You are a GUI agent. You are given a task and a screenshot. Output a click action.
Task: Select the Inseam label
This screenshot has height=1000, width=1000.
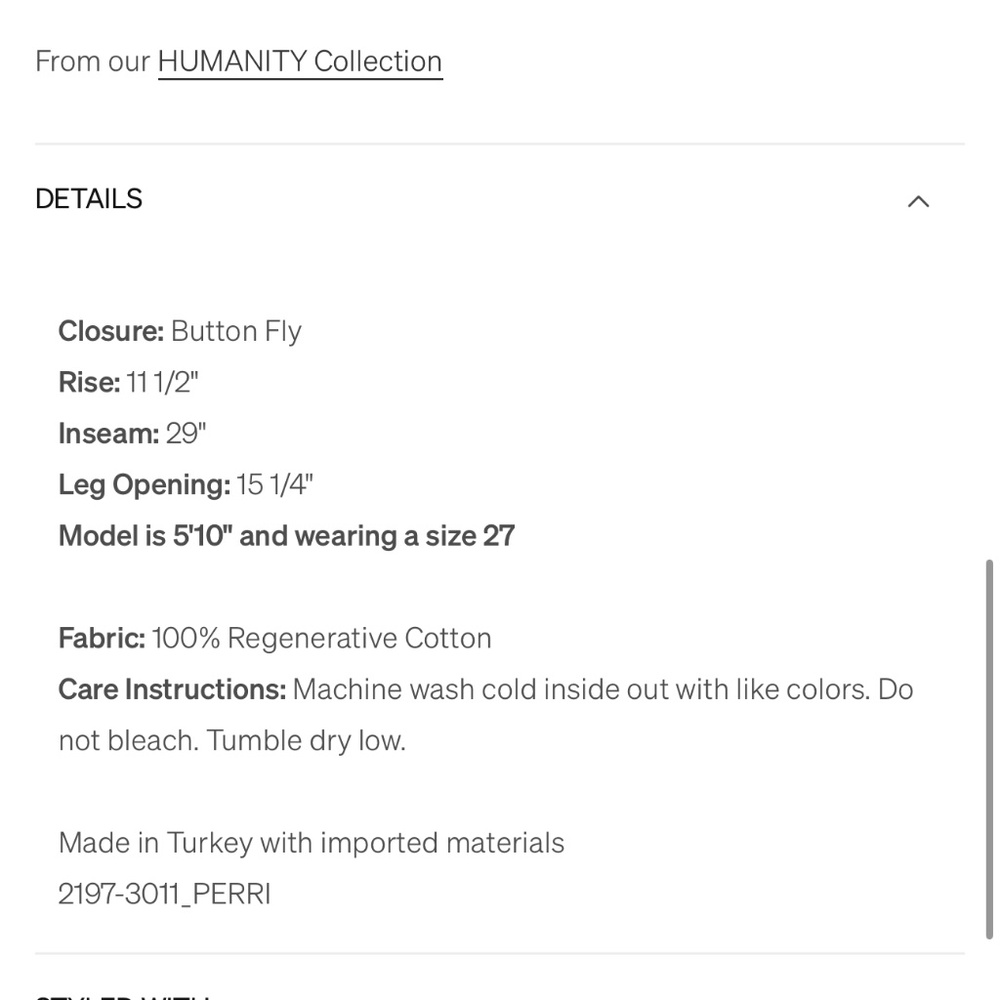[109, 433]
